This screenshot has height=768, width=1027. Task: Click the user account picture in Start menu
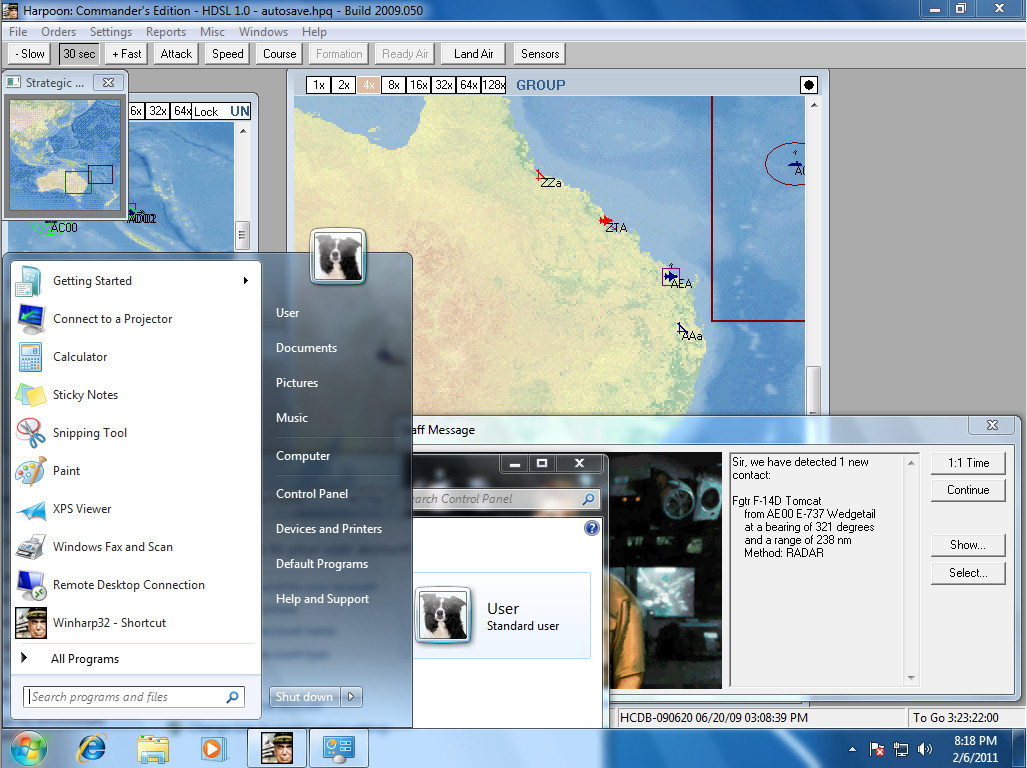tap(338, 256)
